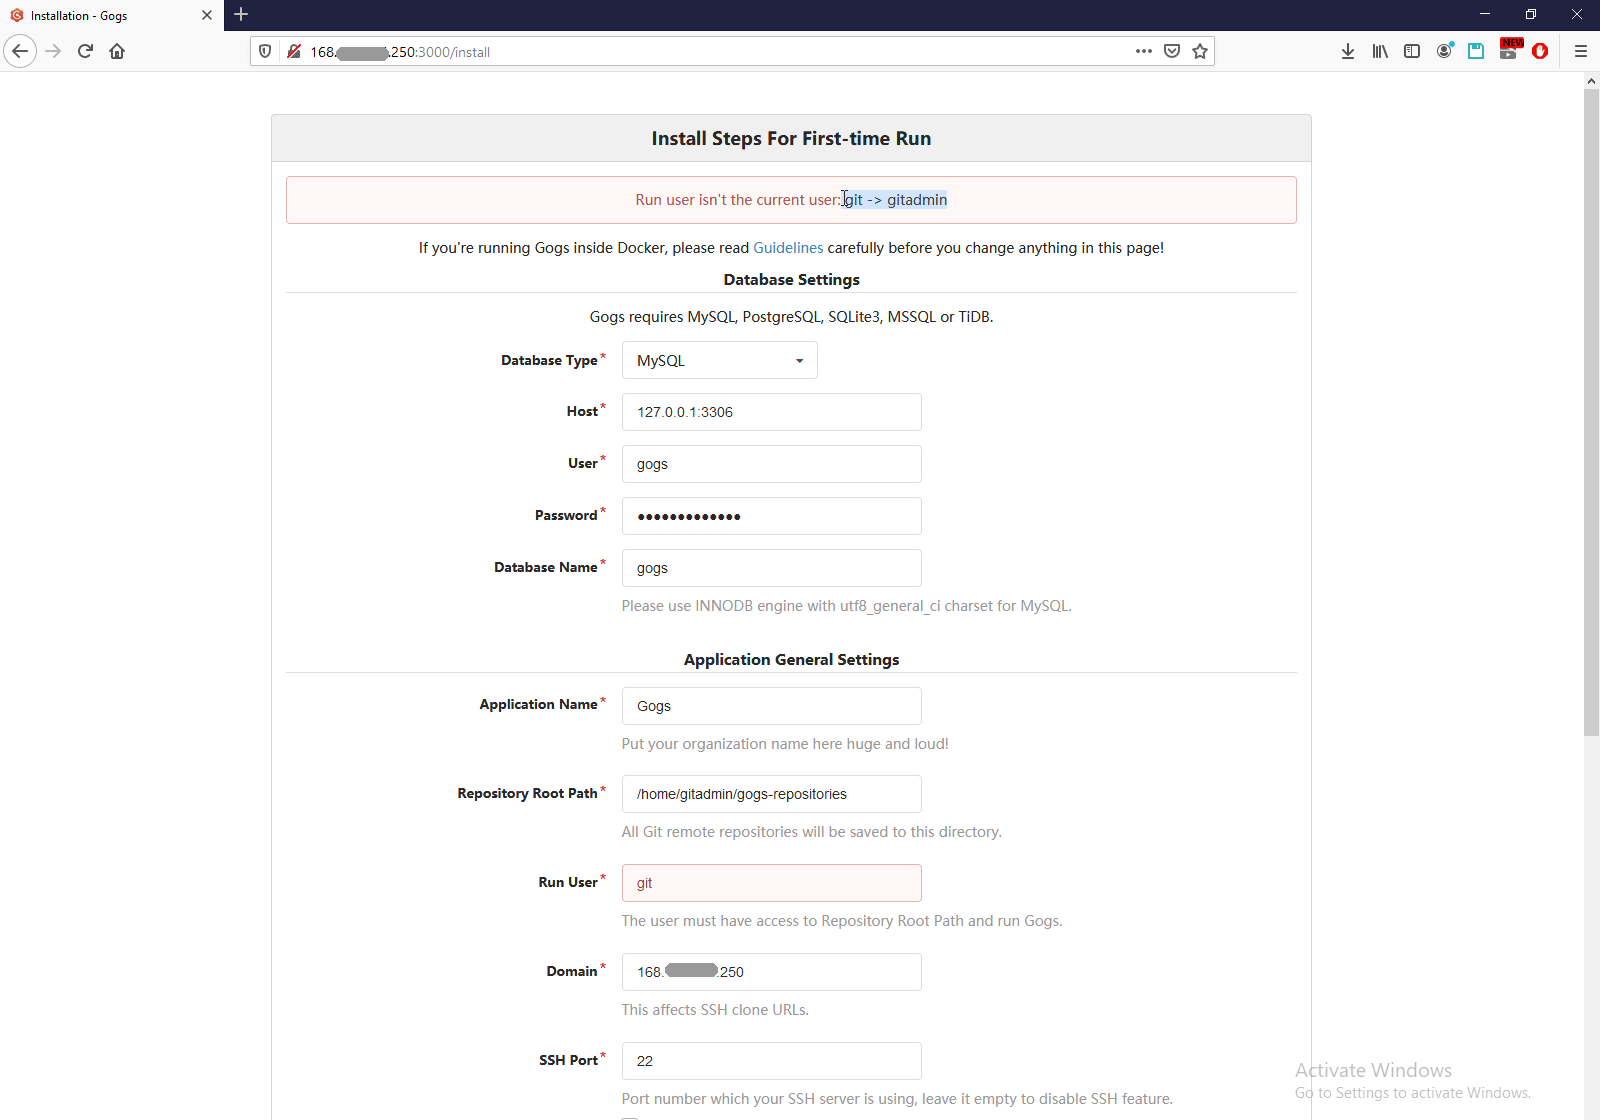Close the Installation - Gogs tab

point(207,15)
